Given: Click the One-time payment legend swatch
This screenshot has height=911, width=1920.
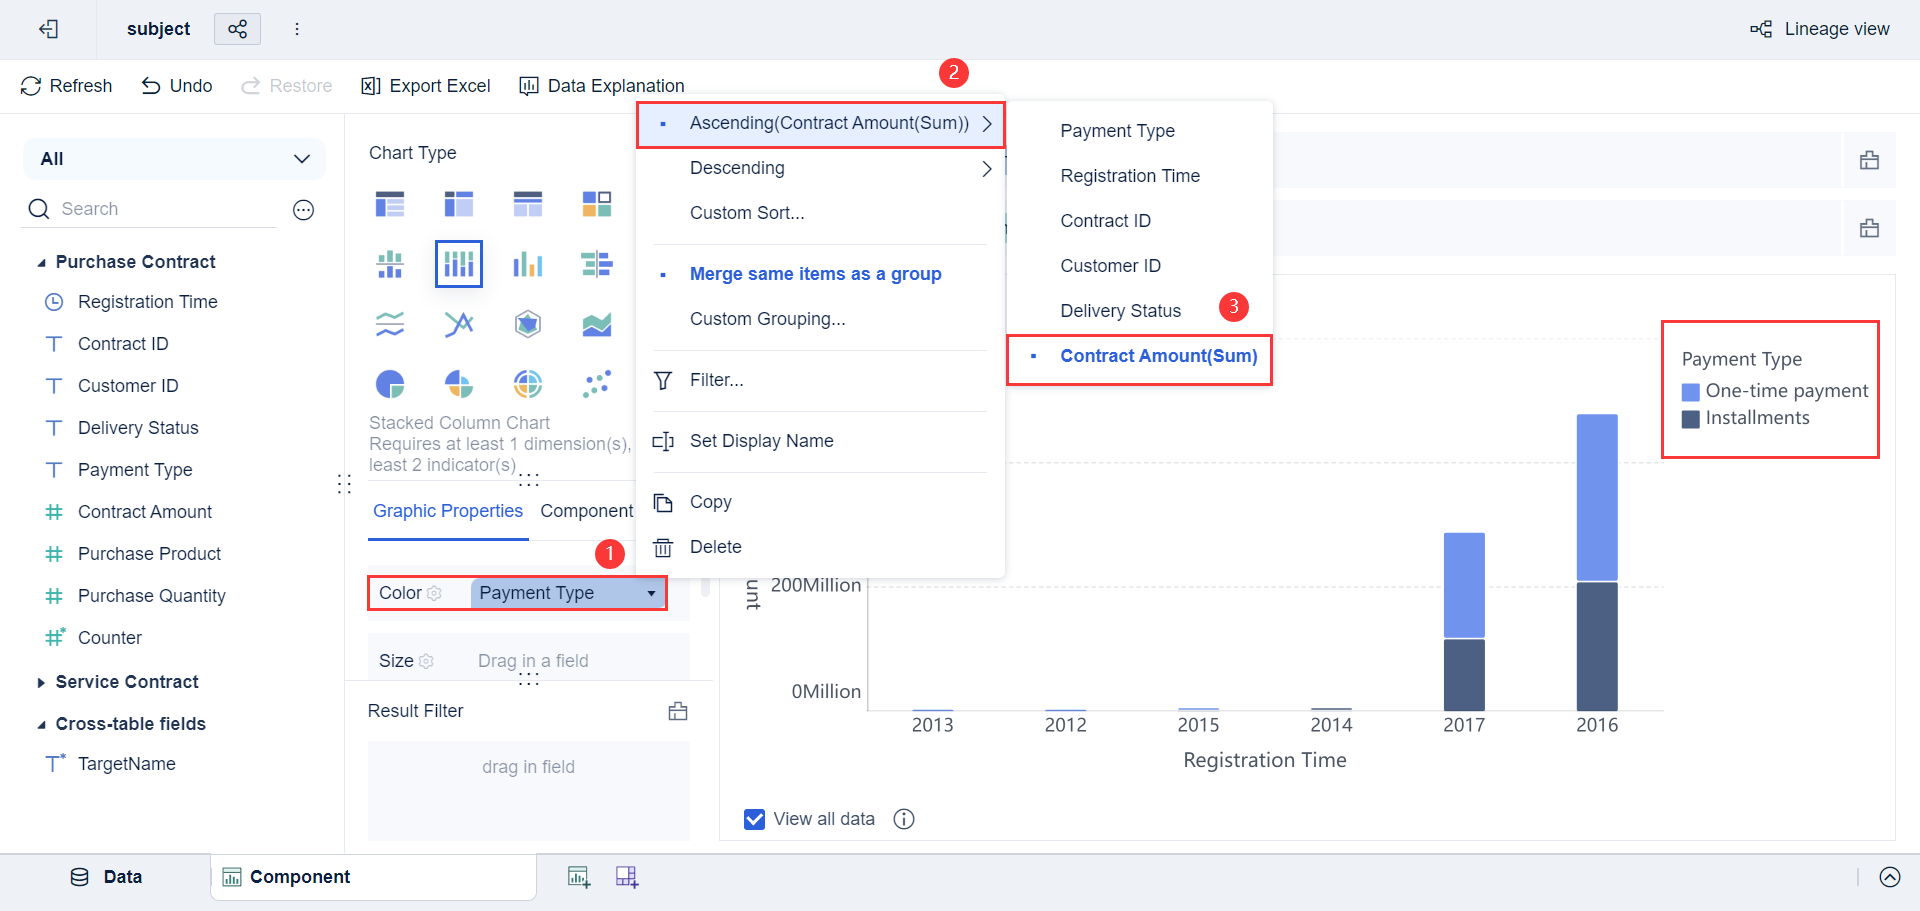Looking at the screenshot, I should point(1691,391).
